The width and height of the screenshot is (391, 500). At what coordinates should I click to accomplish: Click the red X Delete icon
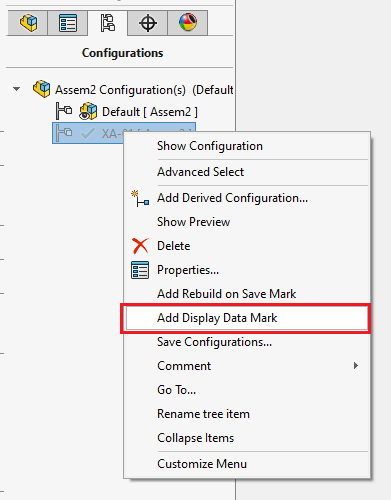coord(140,246)
